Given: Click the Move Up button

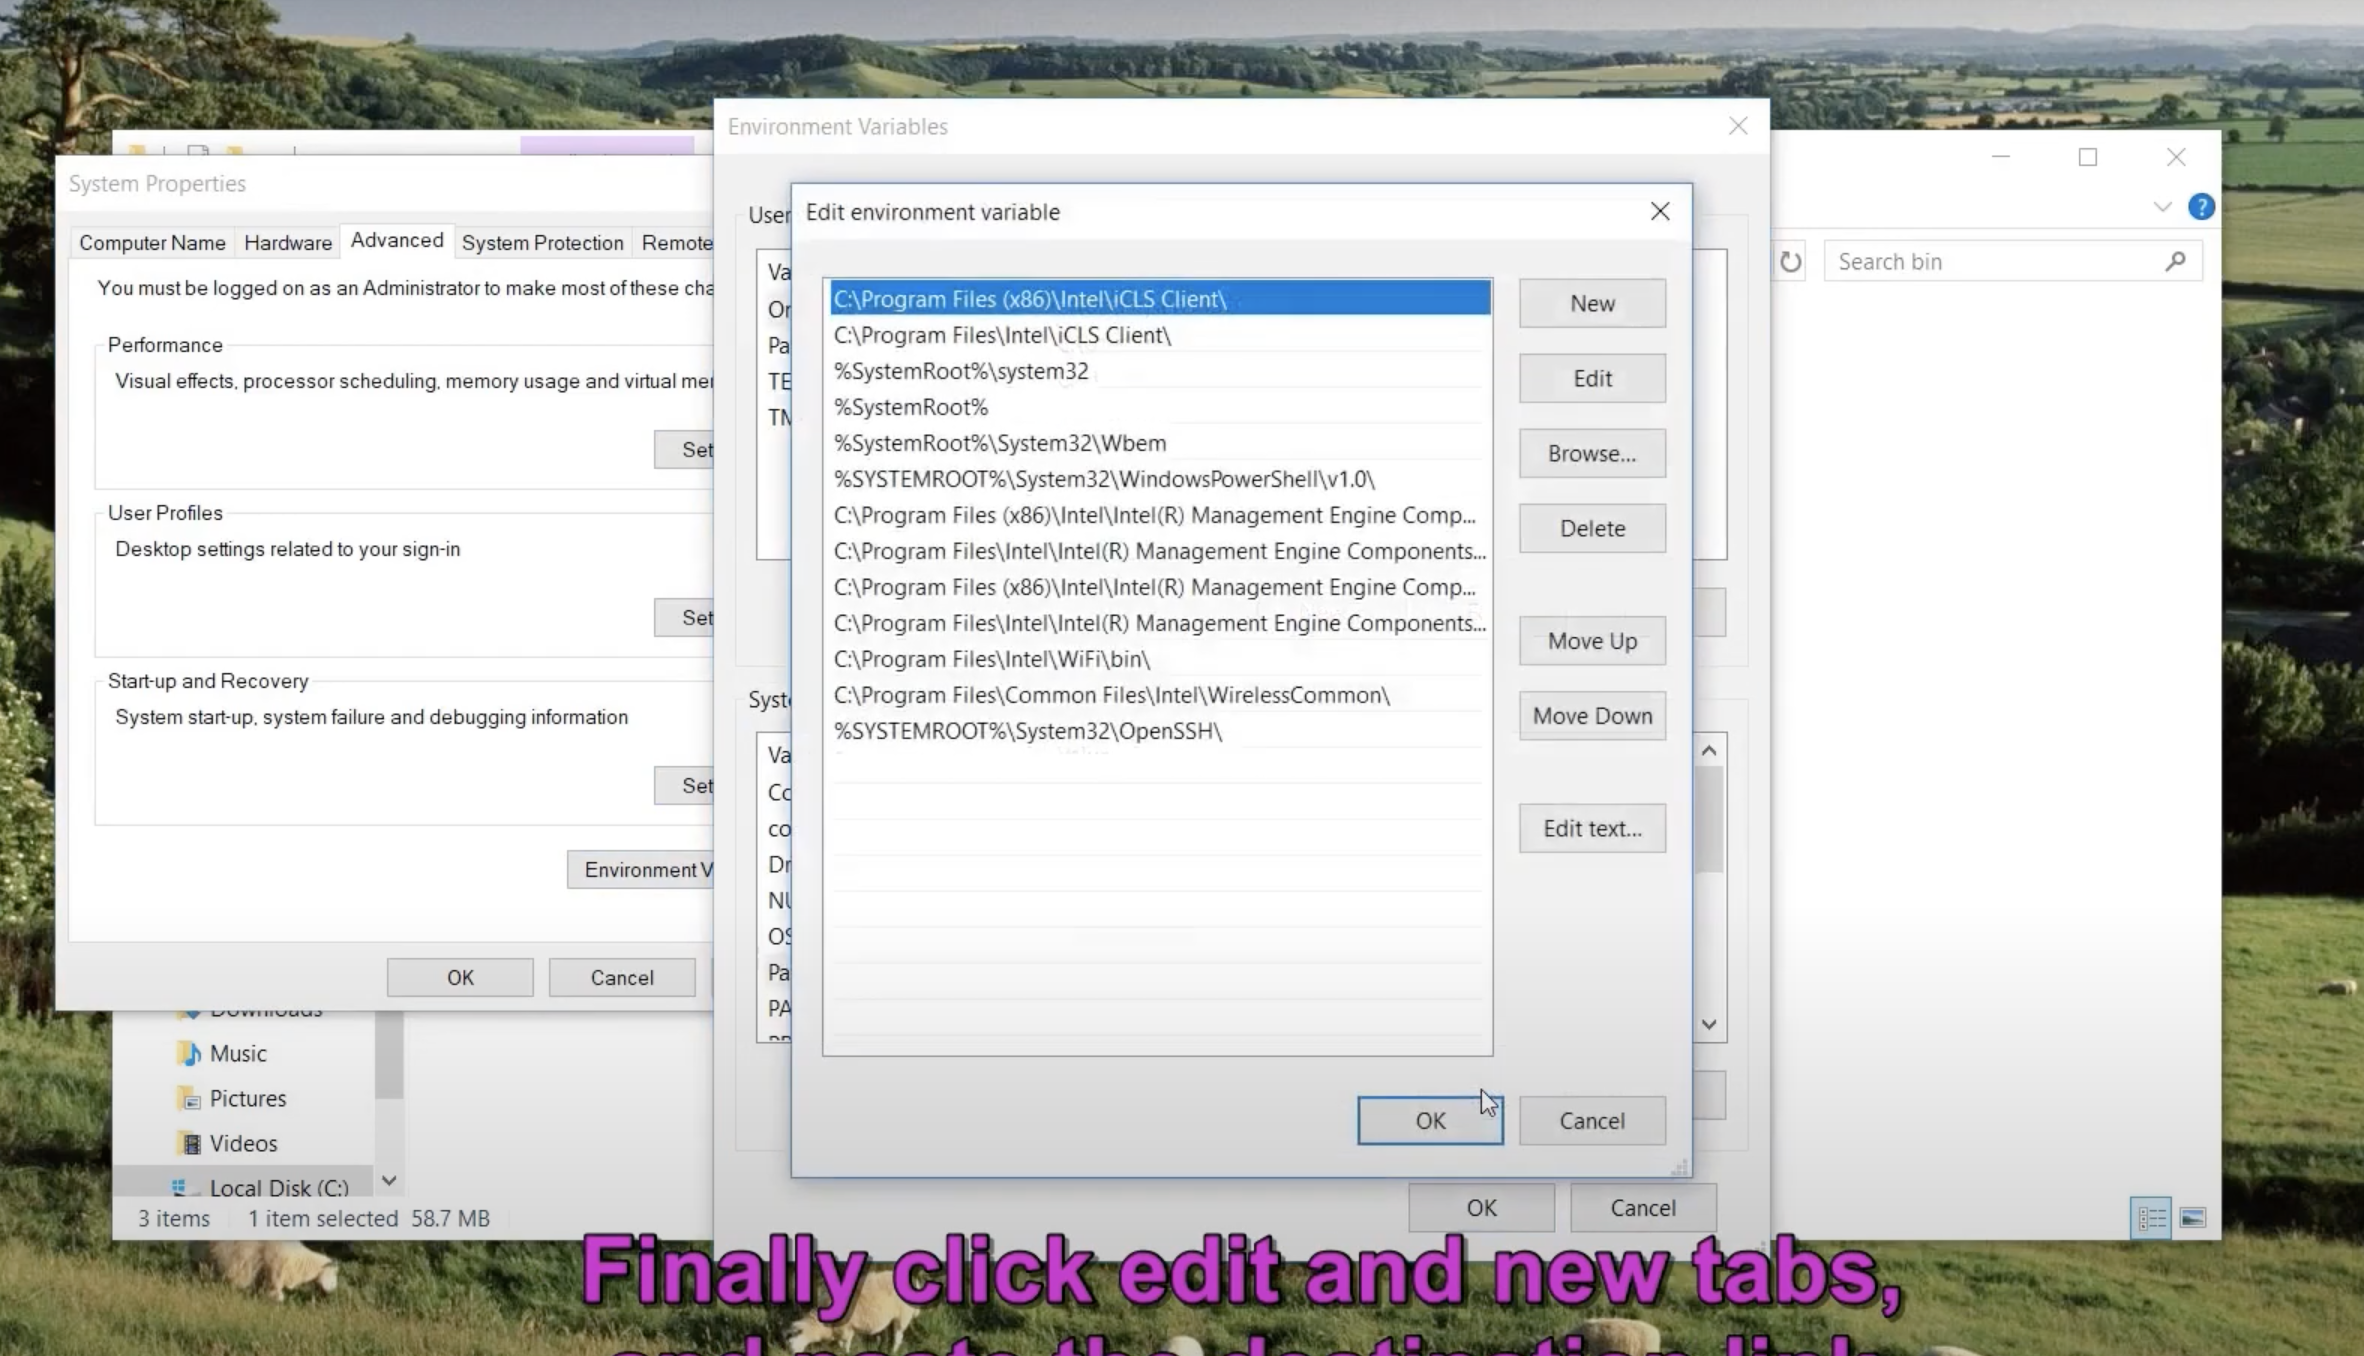Looking at the screenshot, I should pyautogui.click(x=1591, y=641).
